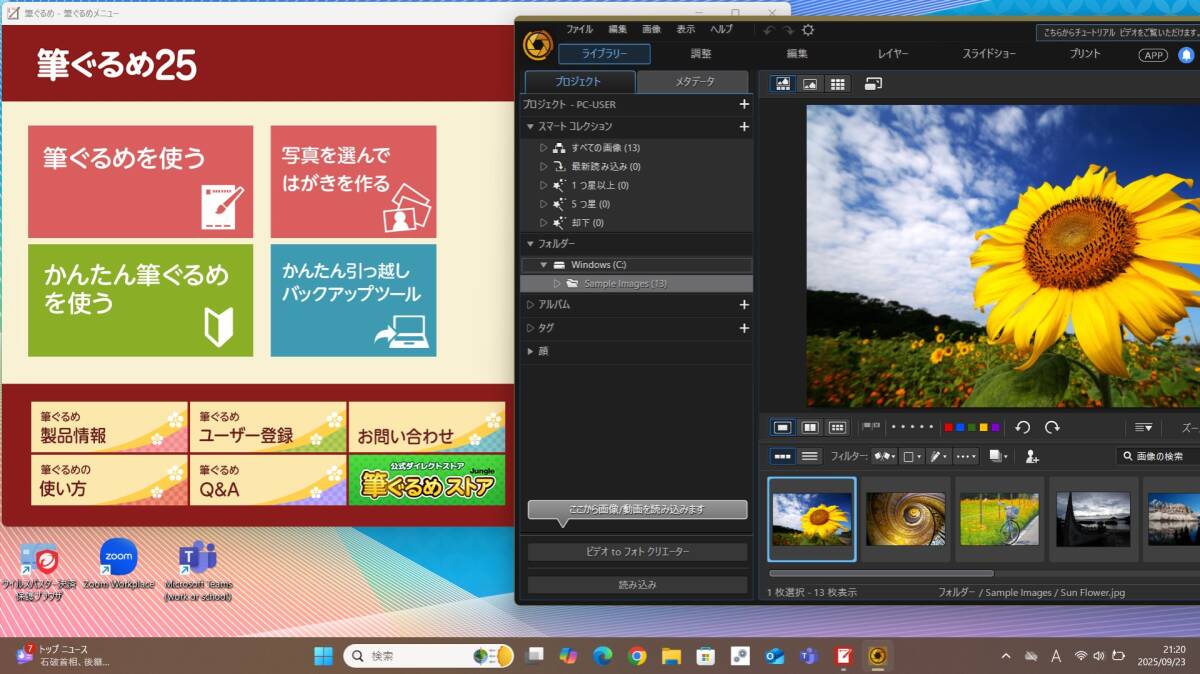1200x674 pixels.
Task: Click the flag pick/reject icon
Action: point(871,427)
